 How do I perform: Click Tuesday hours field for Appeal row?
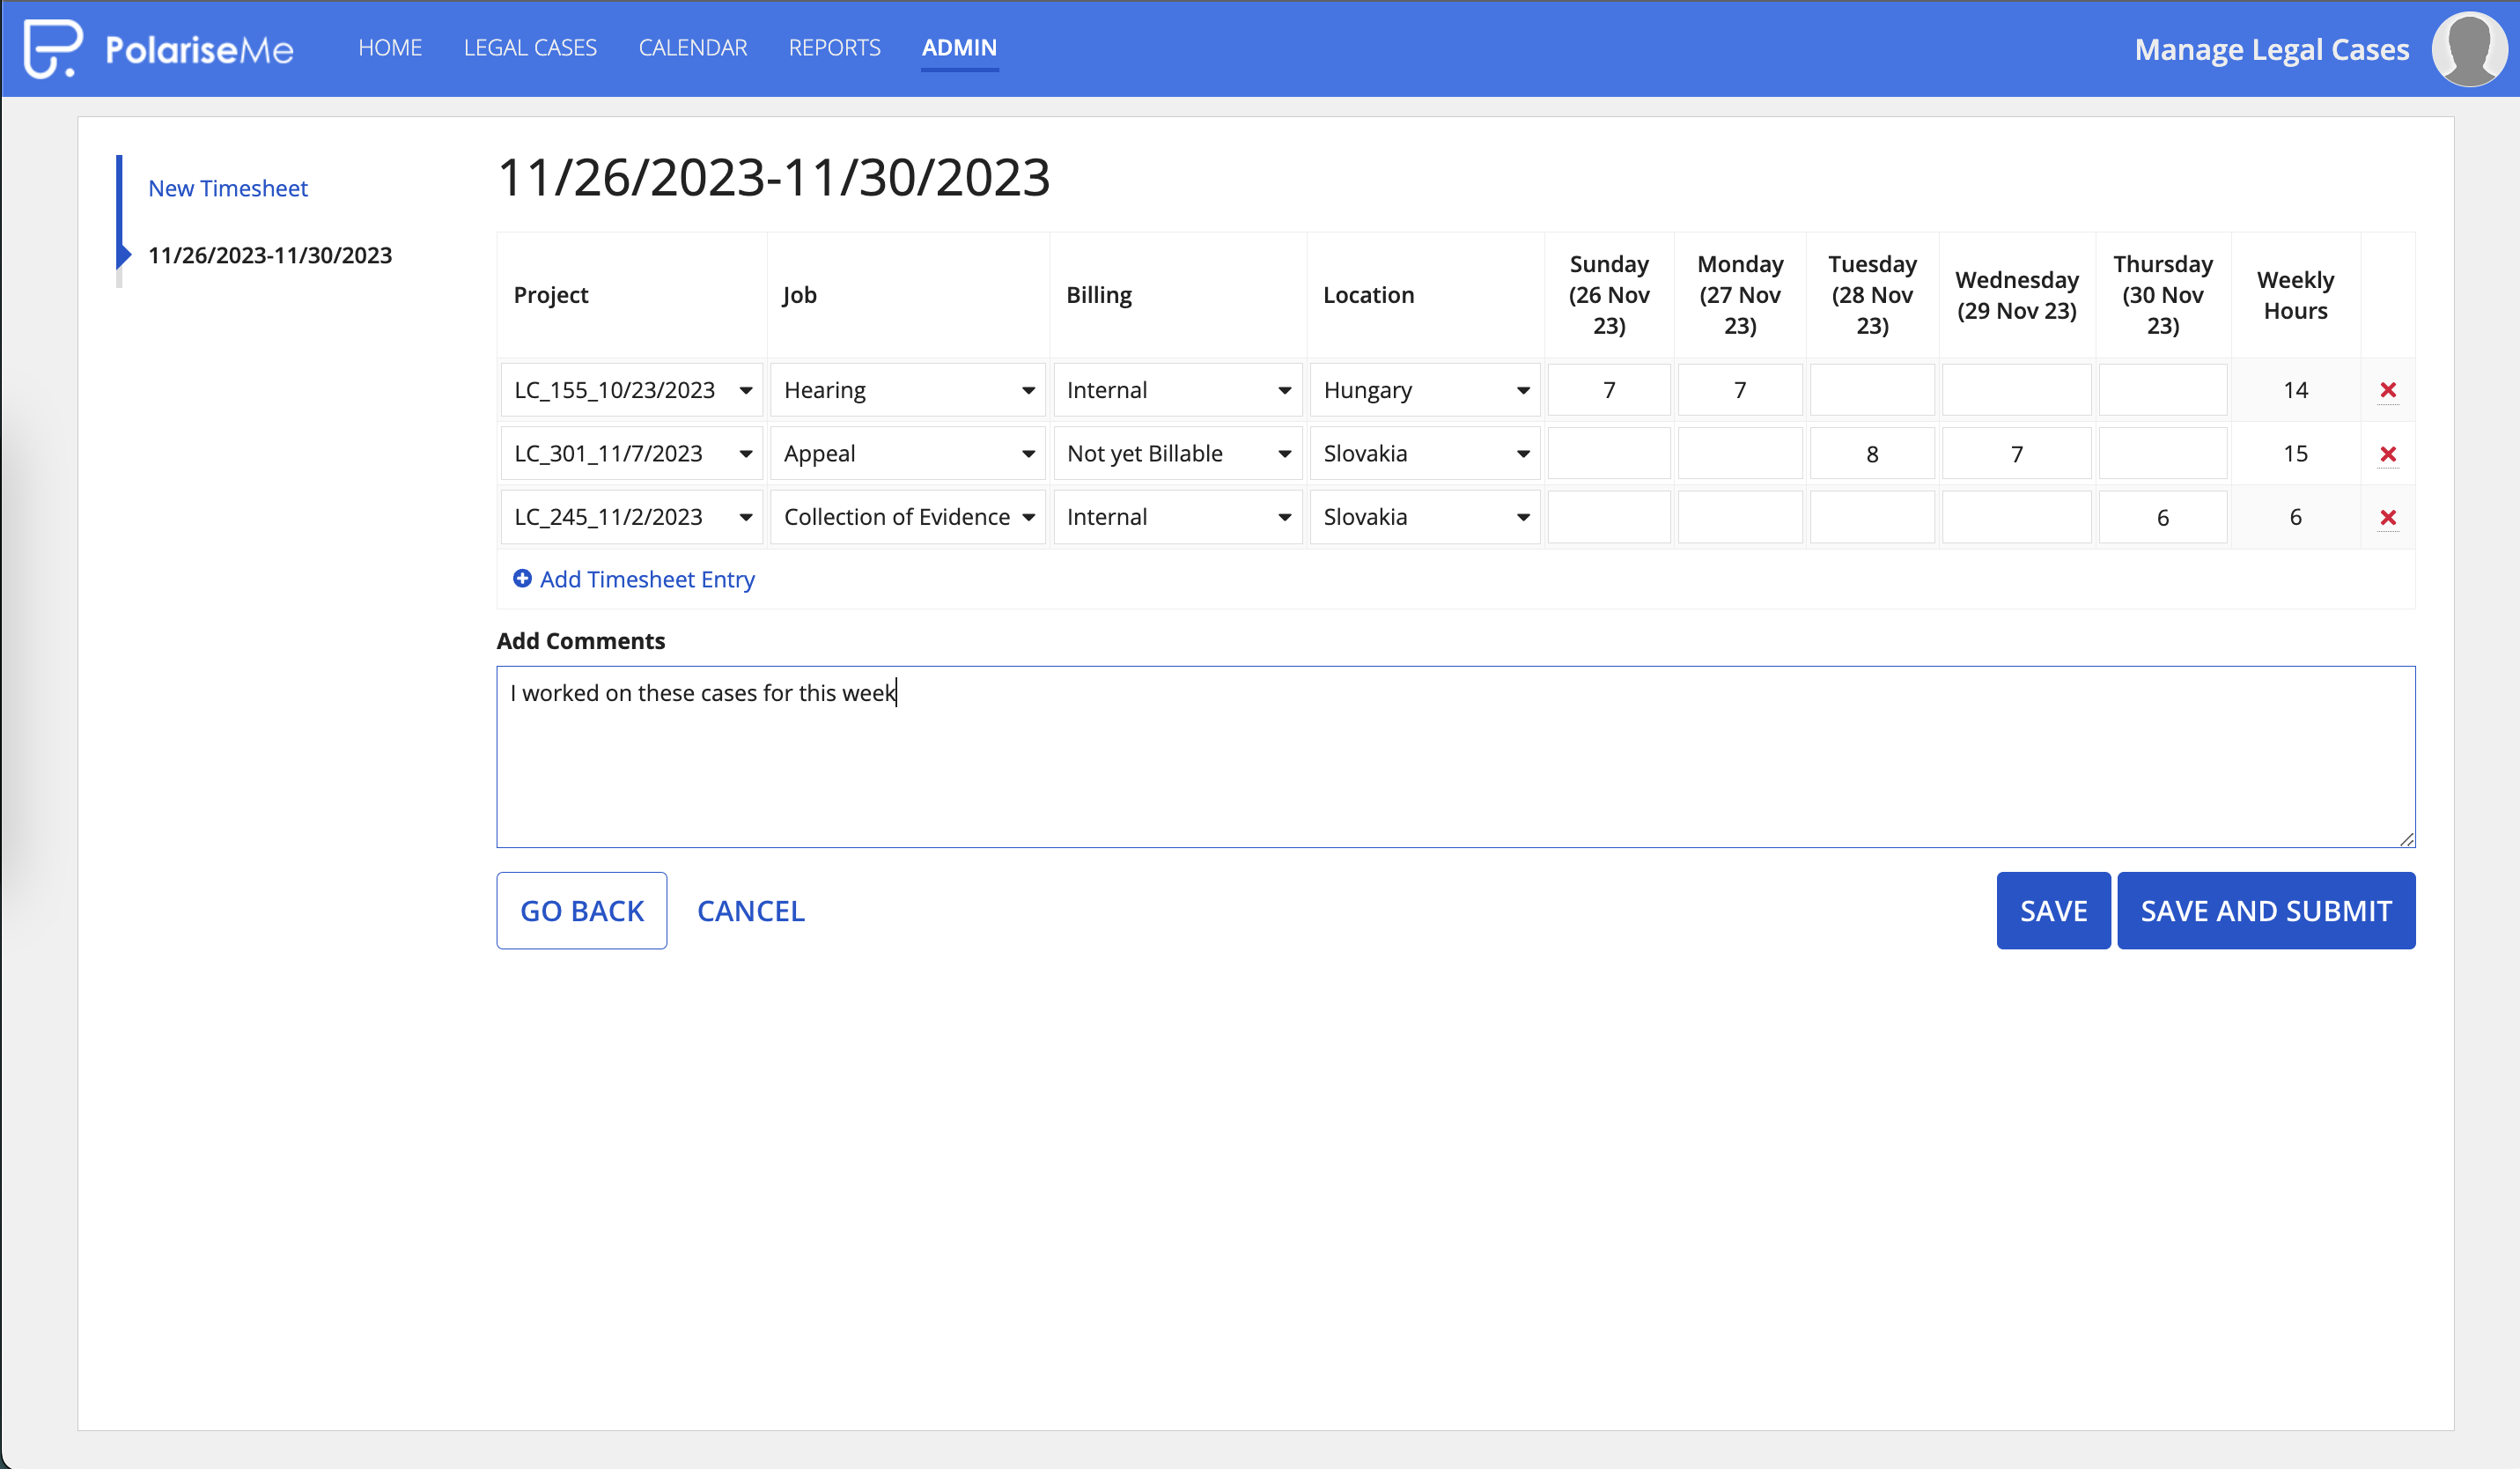(x=1872, y=454)
